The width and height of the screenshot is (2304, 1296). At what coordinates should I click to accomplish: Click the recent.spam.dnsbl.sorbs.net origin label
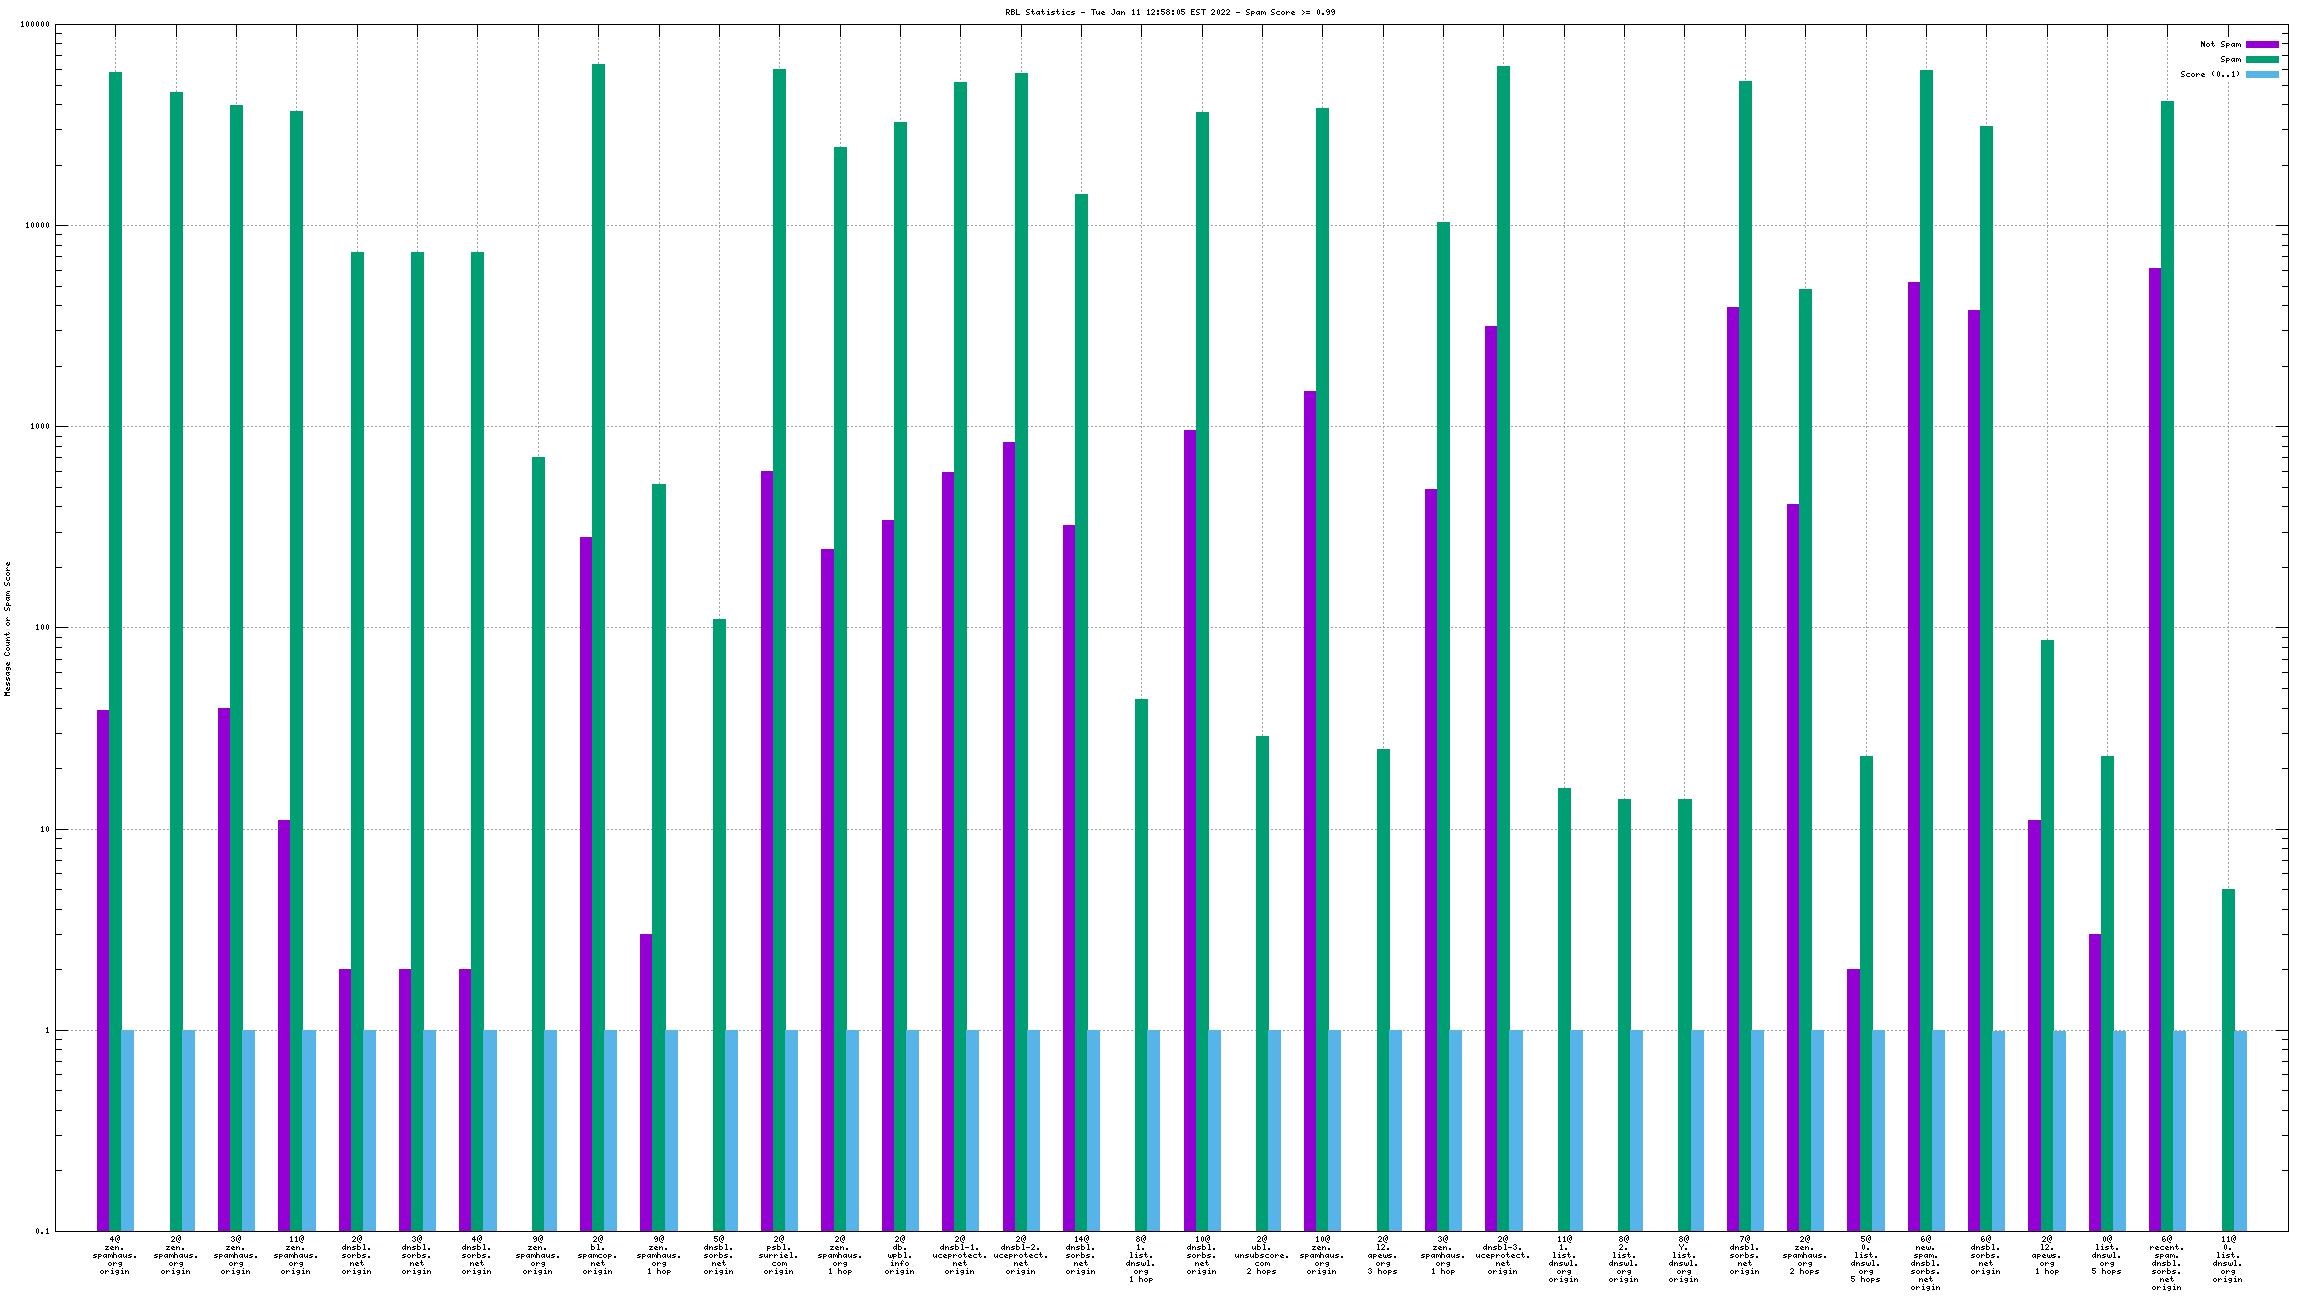[2167, 1263]
